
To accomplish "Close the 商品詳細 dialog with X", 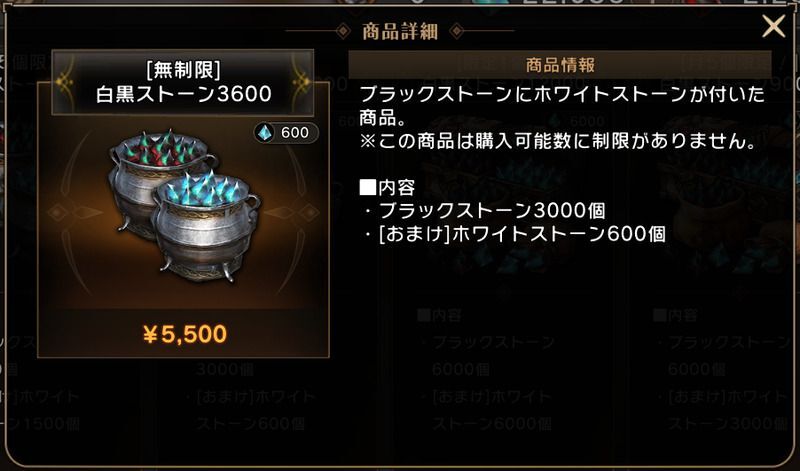I will click(773, 26).
